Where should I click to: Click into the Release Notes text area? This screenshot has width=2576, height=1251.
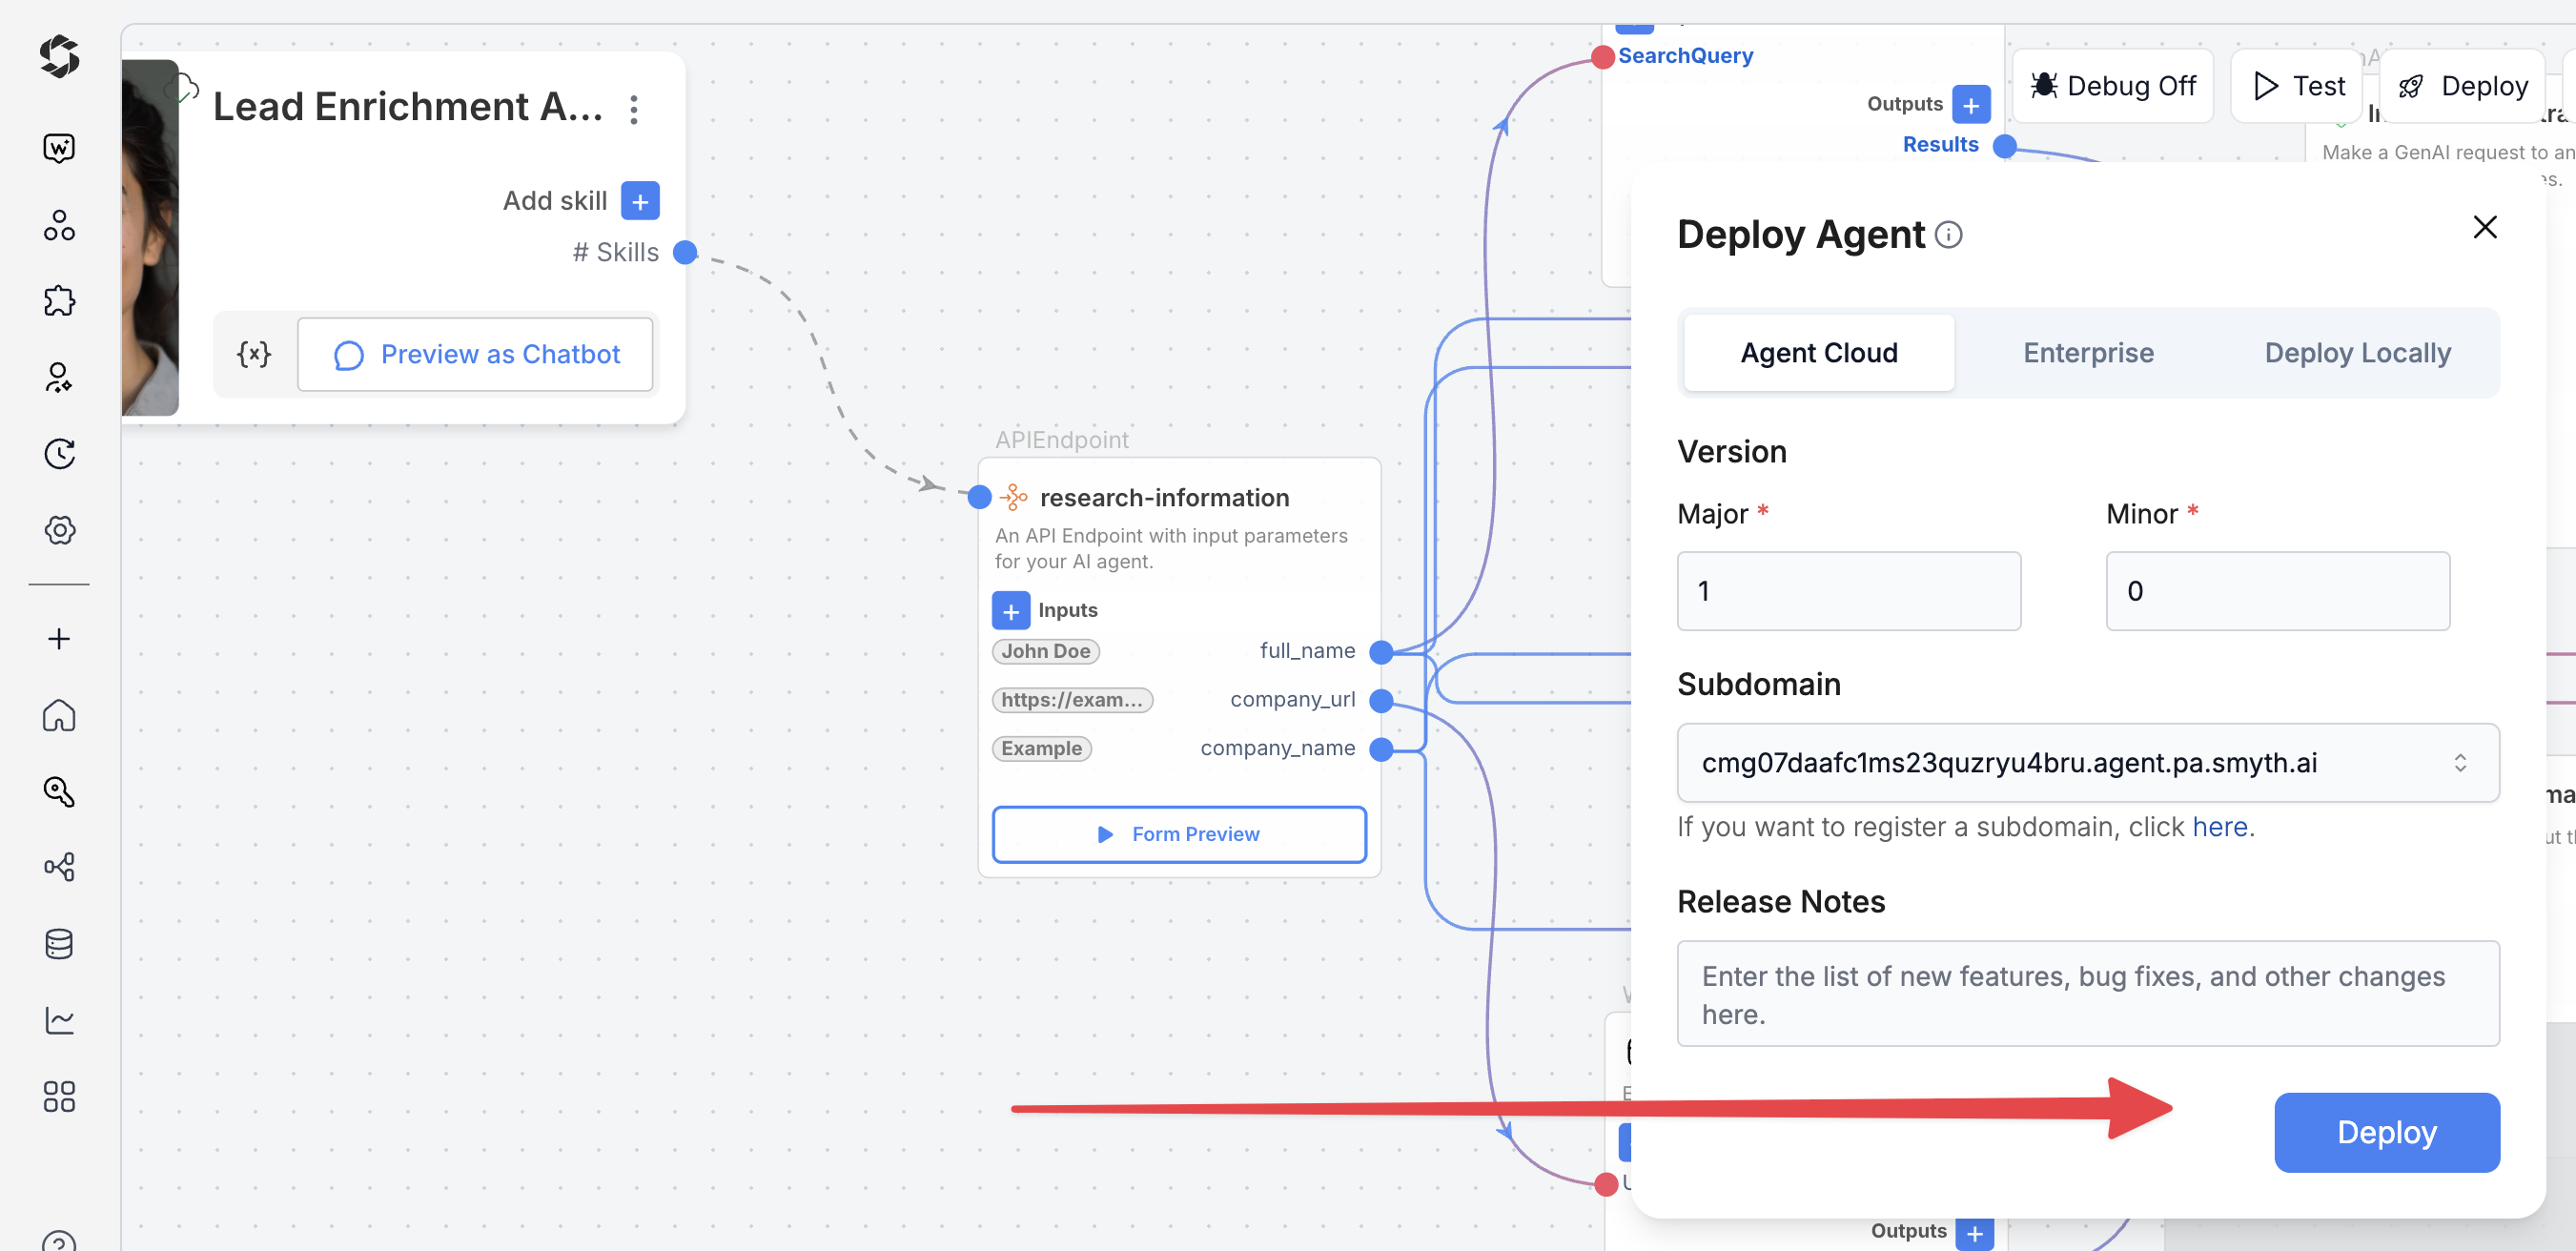(x=2087, y=994)
